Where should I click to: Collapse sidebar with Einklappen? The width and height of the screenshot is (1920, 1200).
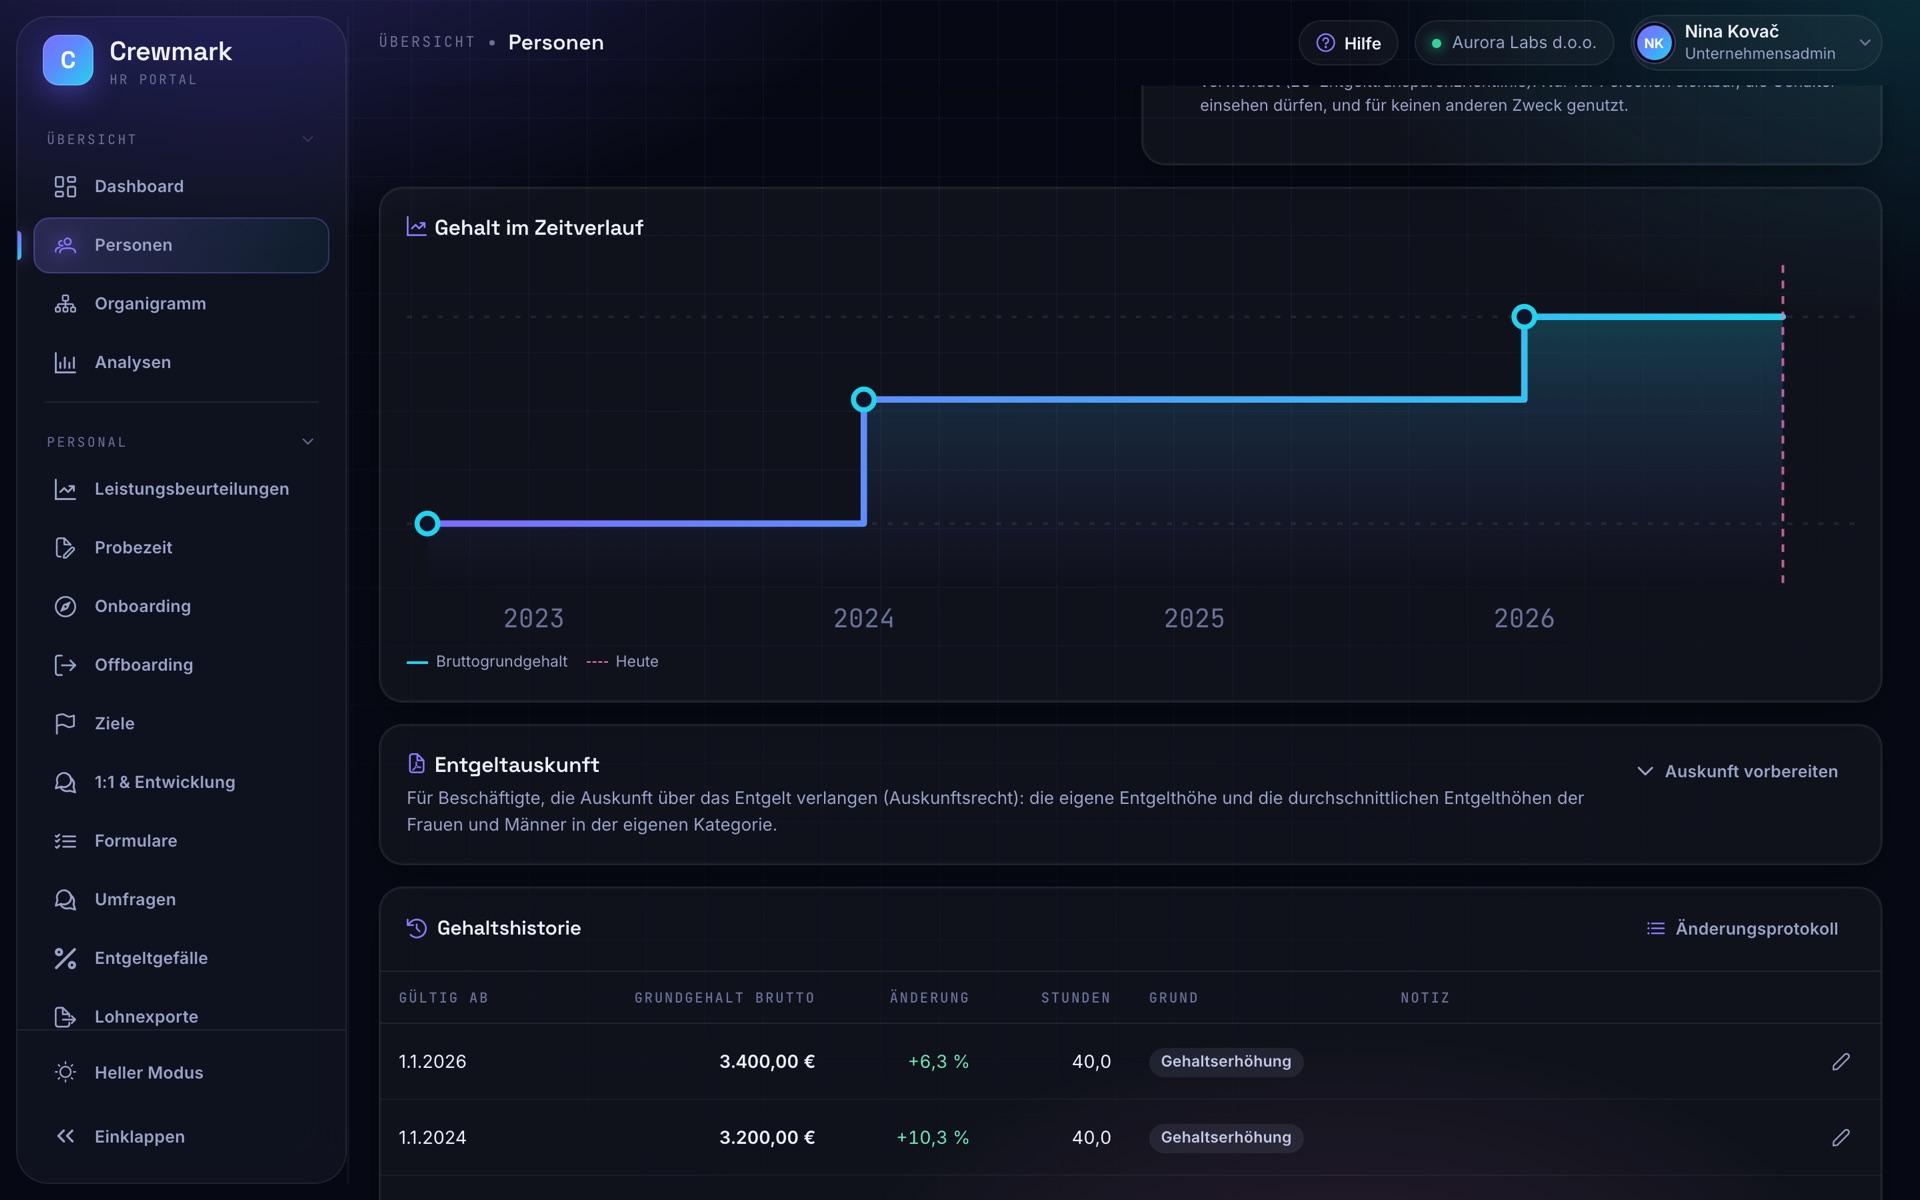point(181,1137)
